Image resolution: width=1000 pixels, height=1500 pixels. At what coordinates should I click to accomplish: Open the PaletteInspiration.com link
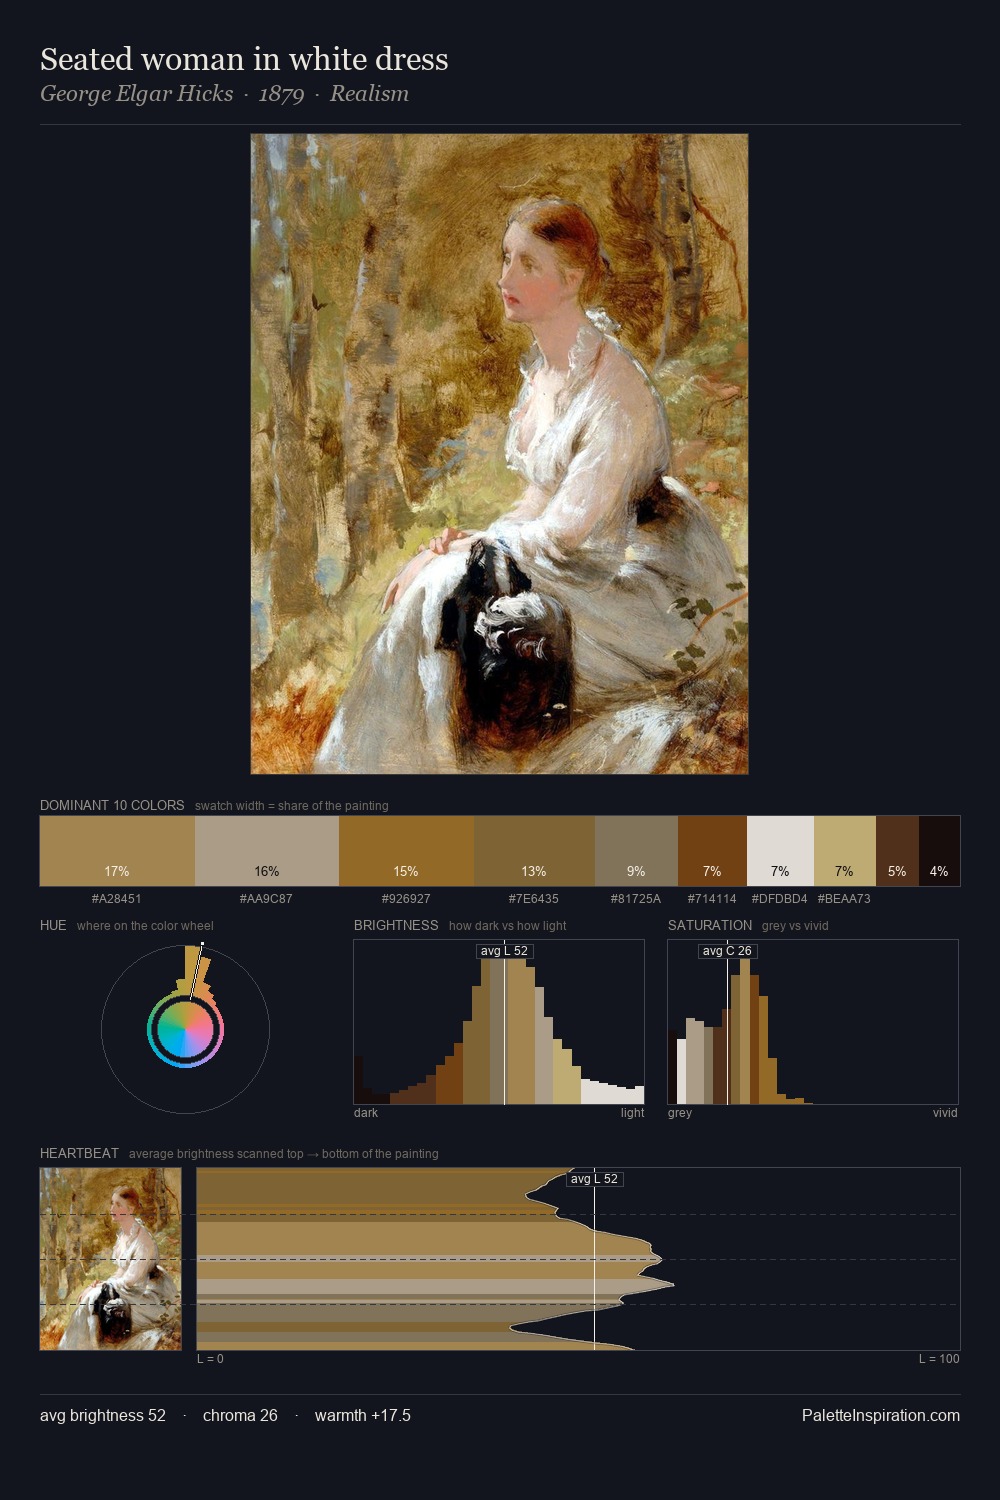click(x=881, y=1415)
